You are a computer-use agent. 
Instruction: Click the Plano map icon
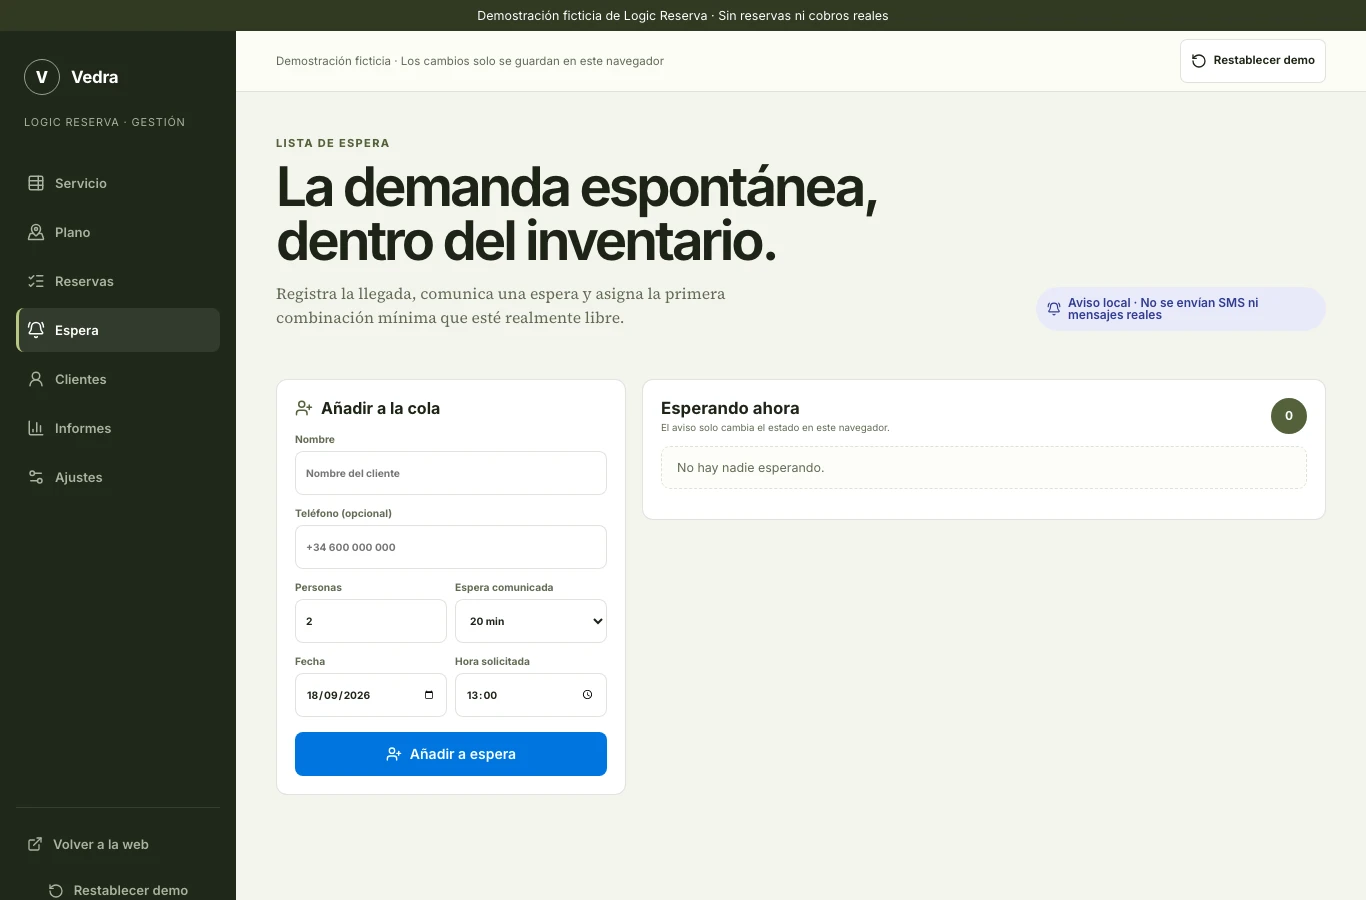(x=36, y=232)
